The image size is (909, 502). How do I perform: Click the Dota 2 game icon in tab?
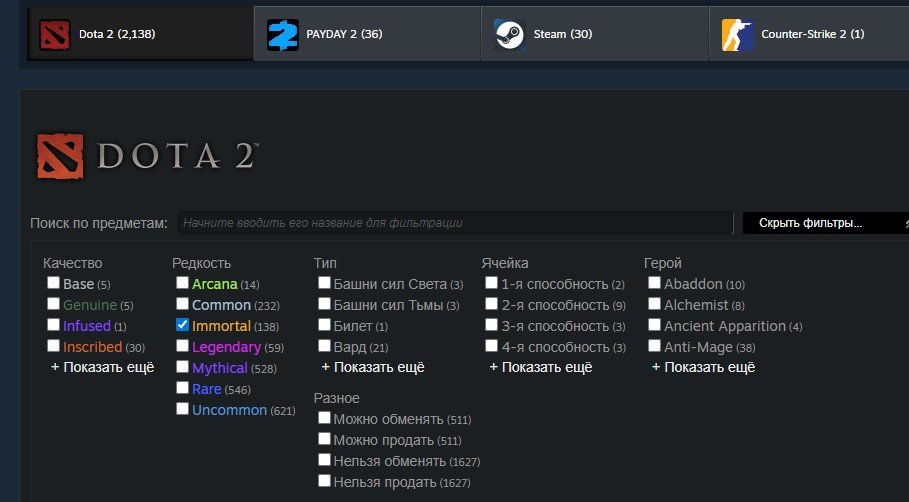click(54, 34)
